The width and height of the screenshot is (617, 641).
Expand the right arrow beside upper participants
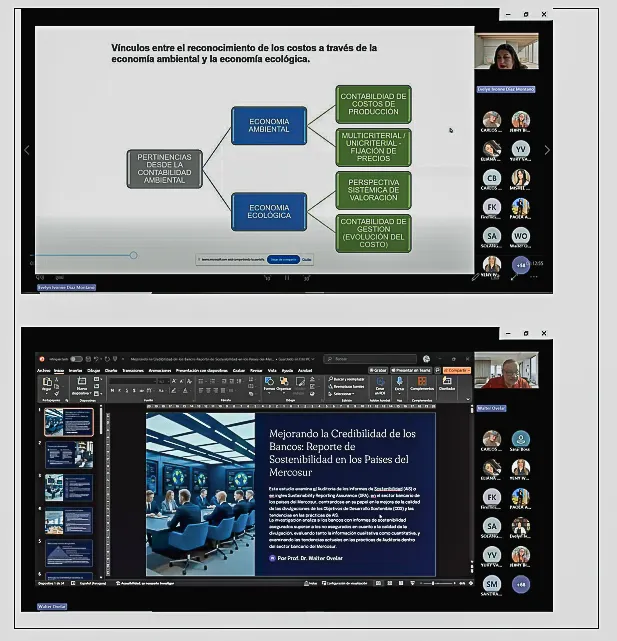[546, 150]
